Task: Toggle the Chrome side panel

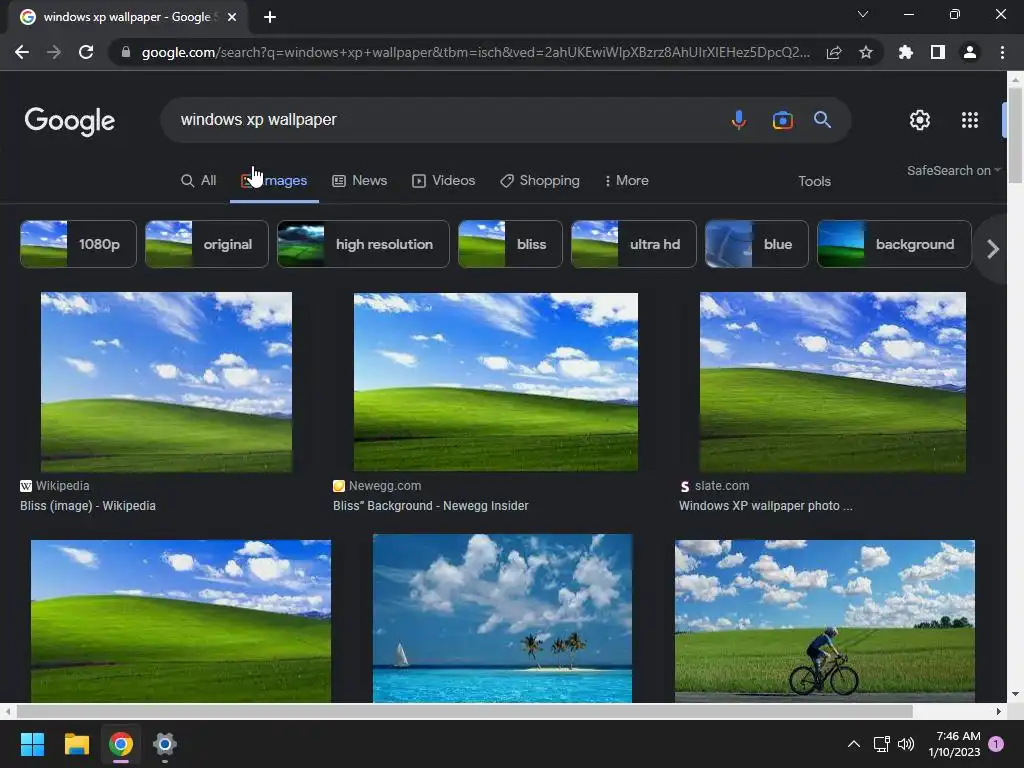Action: click(x=938, y=52)
